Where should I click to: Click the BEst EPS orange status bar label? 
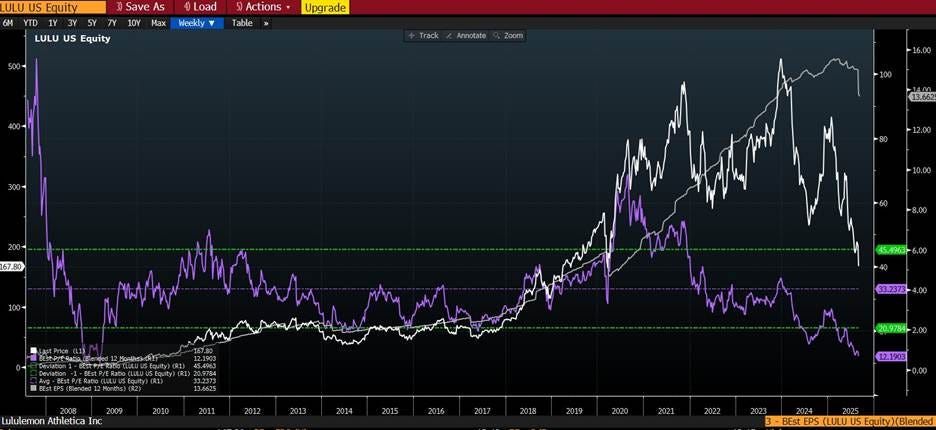850,421
